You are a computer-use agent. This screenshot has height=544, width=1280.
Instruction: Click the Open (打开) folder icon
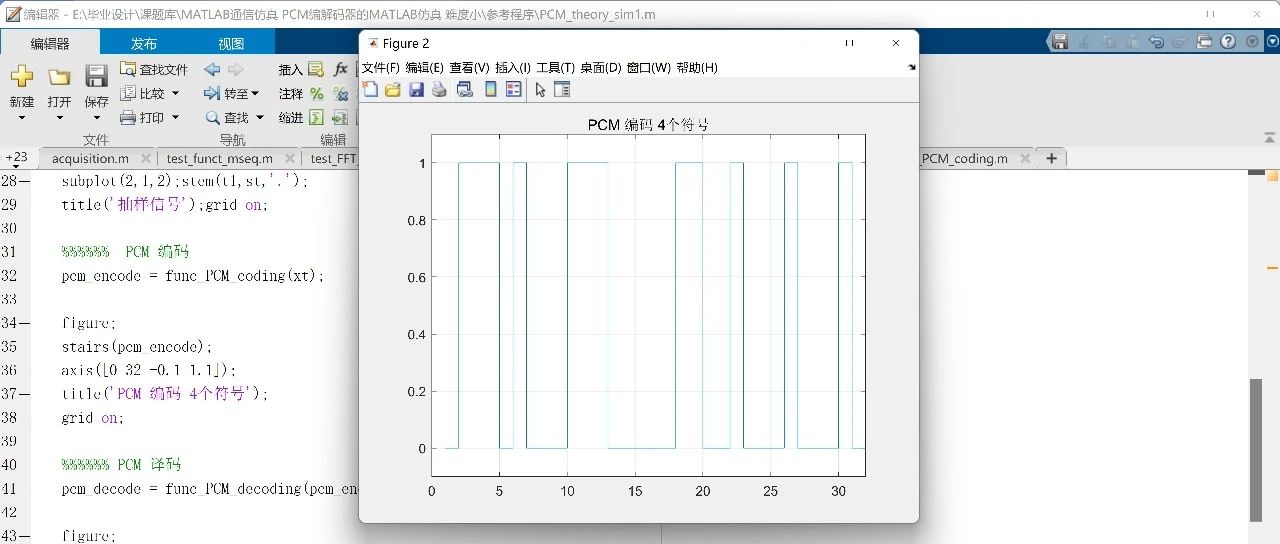59,77
